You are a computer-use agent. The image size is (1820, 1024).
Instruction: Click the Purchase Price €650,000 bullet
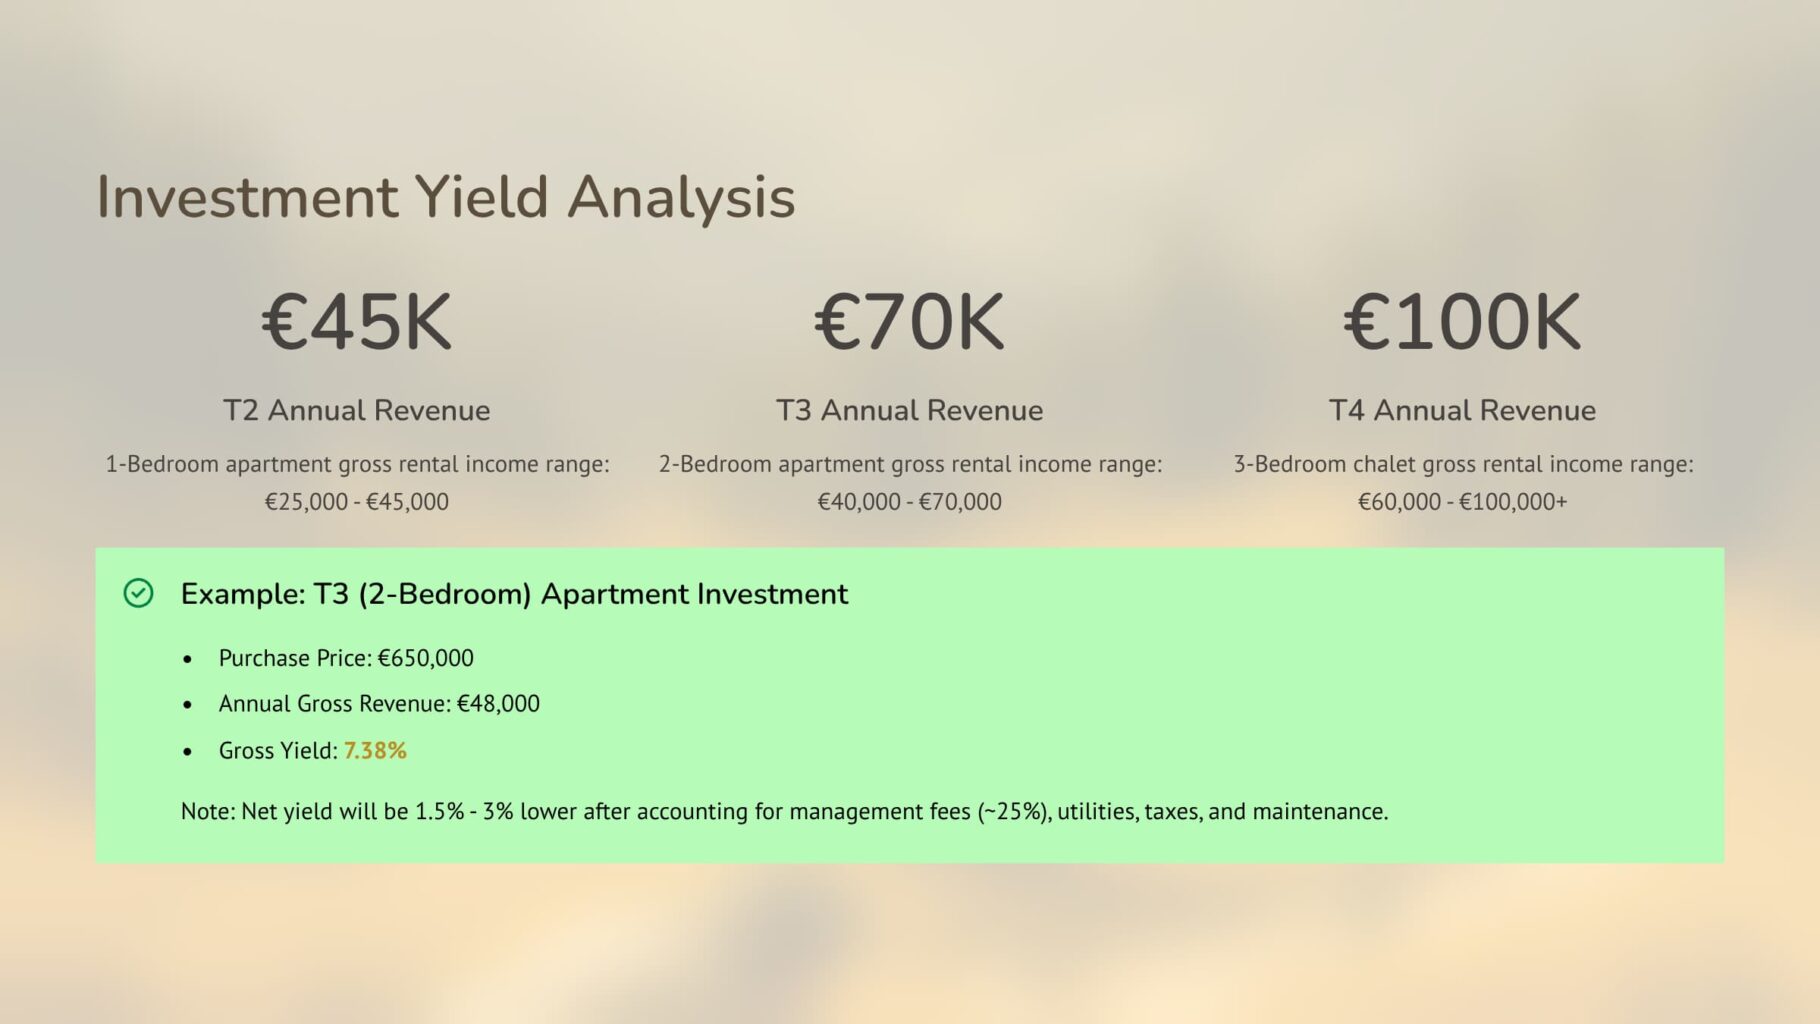click(346, 658)
